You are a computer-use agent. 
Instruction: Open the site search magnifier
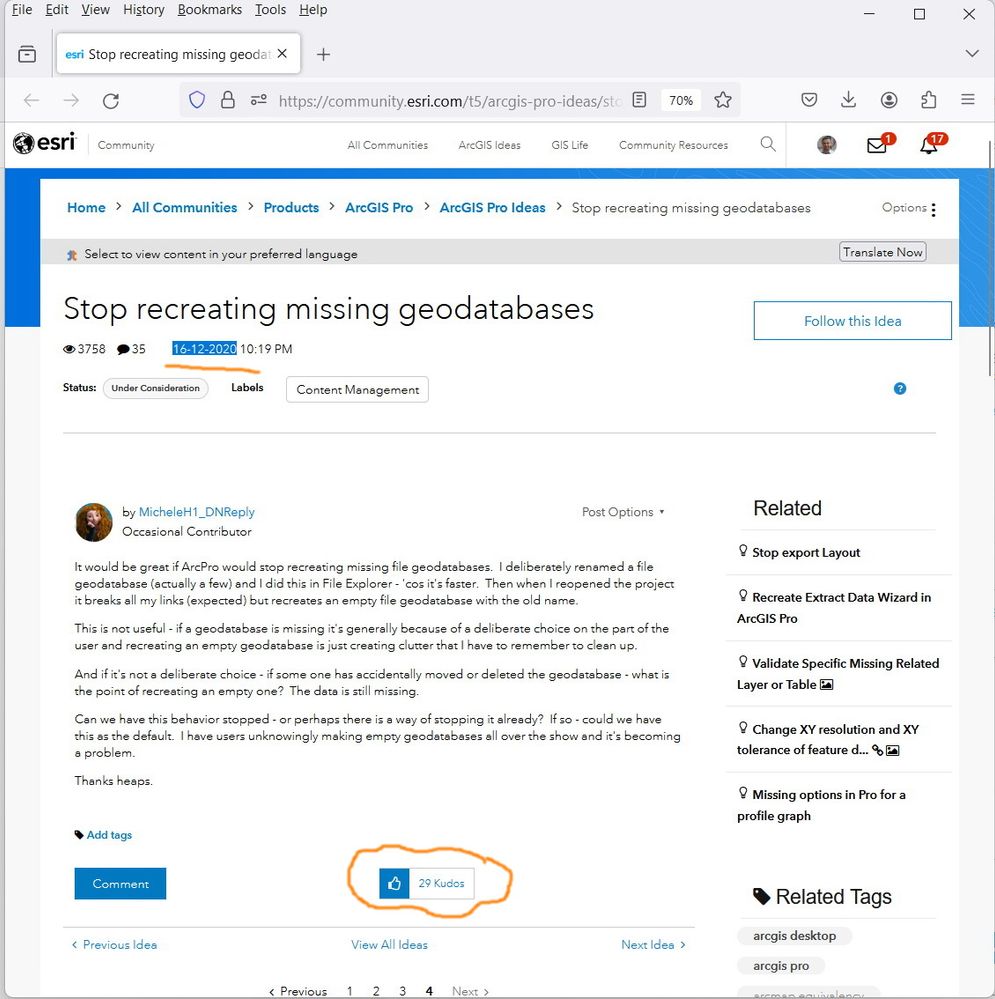[x=768, y=144]
